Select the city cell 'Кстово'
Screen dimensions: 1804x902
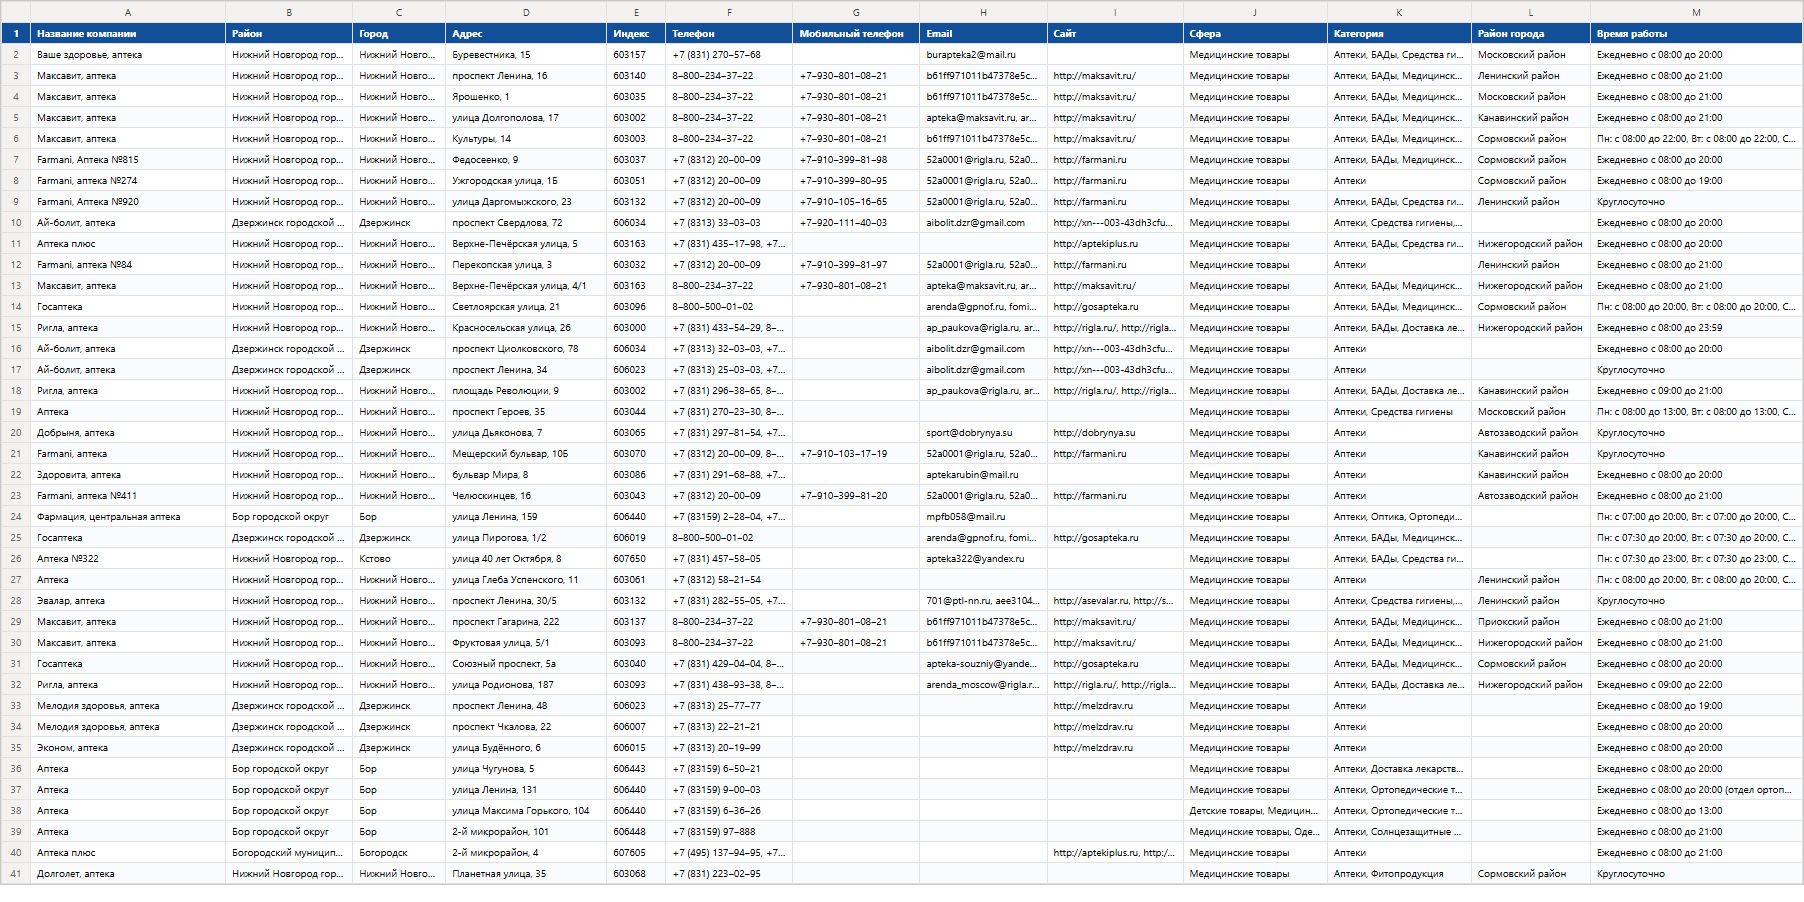pyautogui.click(x=399, y=559)
